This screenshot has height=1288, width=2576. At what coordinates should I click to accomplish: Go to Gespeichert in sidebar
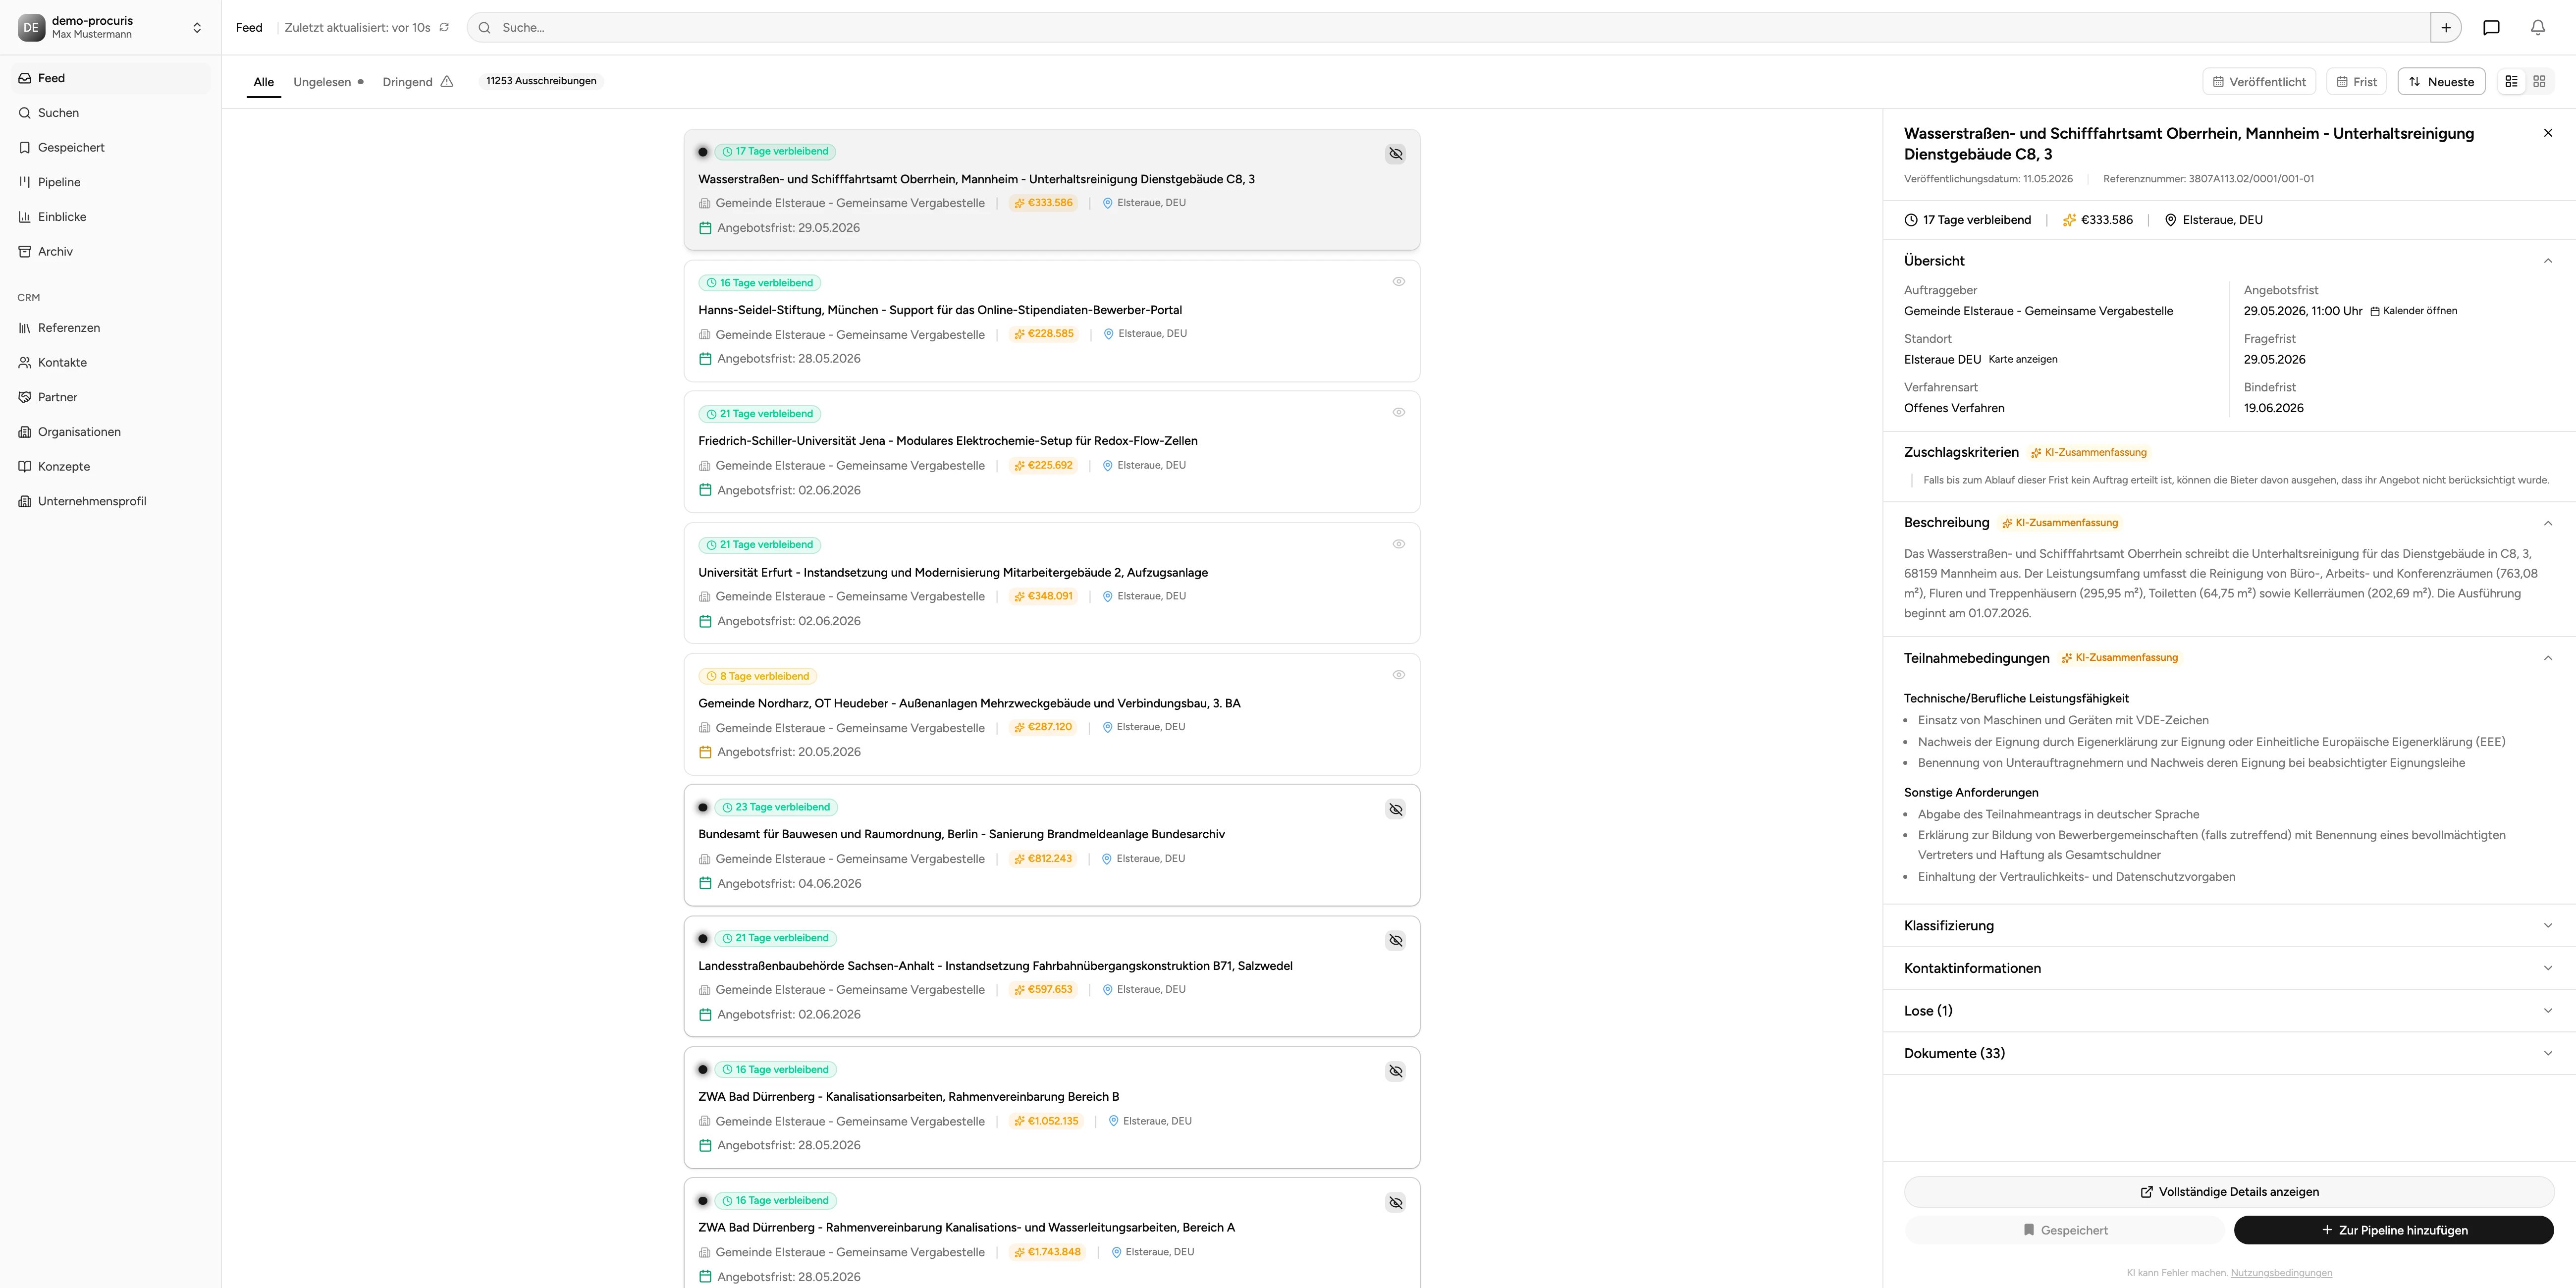[110, 148]
